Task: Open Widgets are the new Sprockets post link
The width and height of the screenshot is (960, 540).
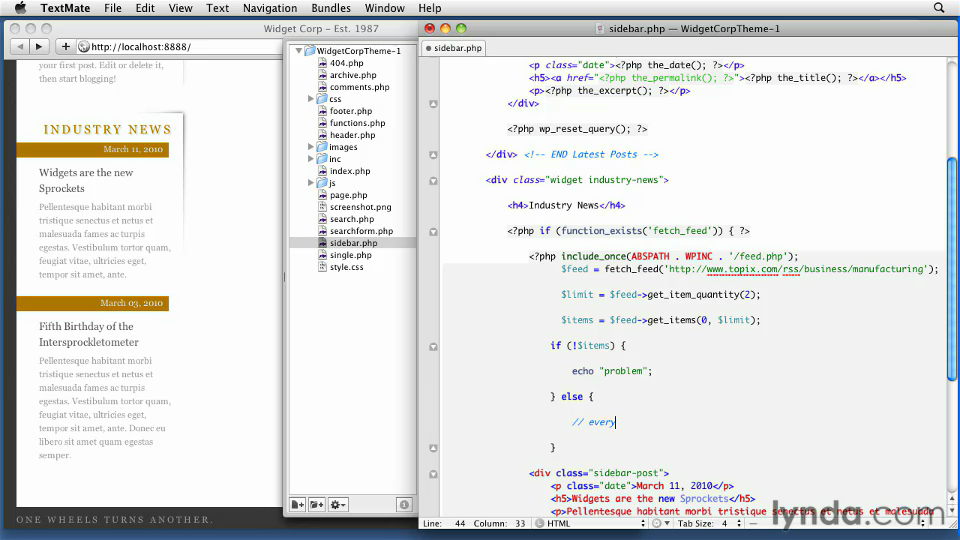Action: [86, 181]
